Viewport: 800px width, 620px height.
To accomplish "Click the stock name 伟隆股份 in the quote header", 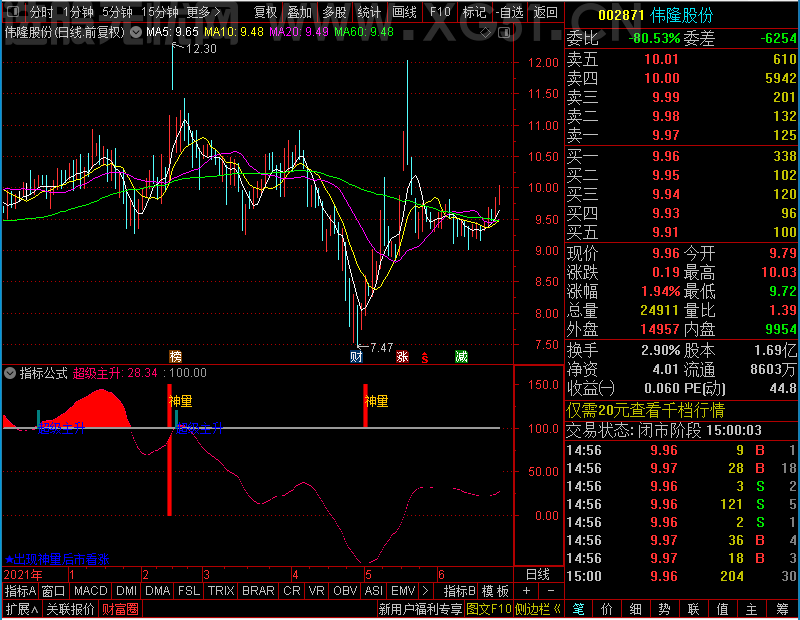I will [x=682, y=16].
